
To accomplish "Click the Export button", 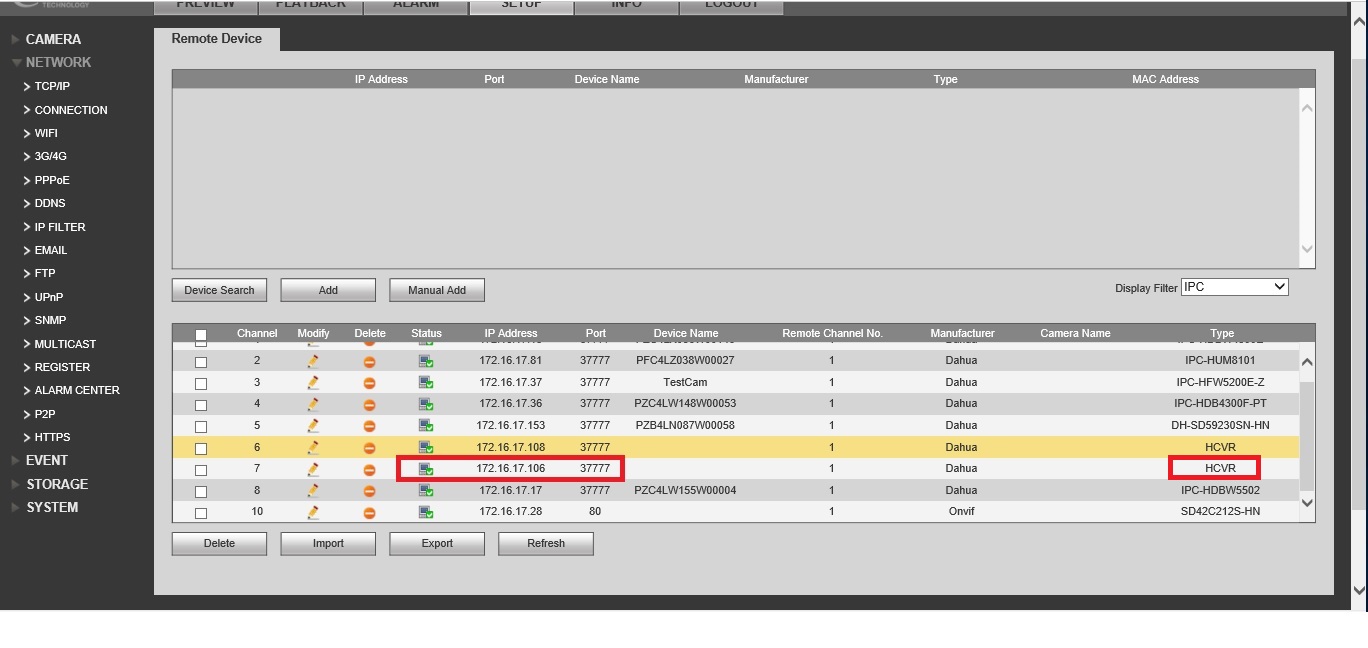I will tap(437, 544).
